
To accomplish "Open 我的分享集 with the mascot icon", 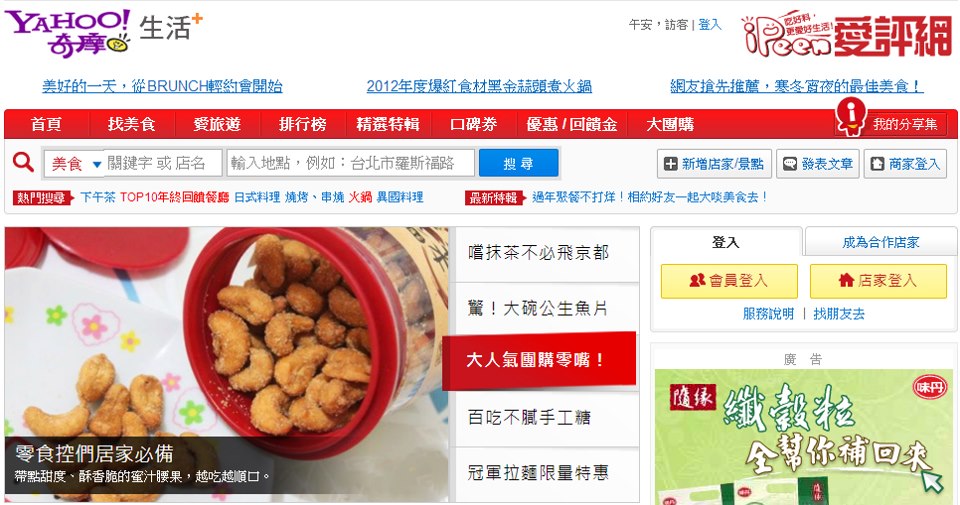I will 891,121.
